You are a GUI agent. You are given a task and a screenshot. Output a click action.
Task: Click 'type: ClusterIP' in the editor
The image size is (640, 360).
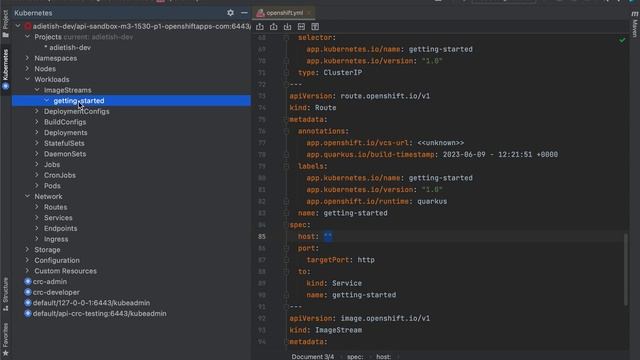(330, 73)
